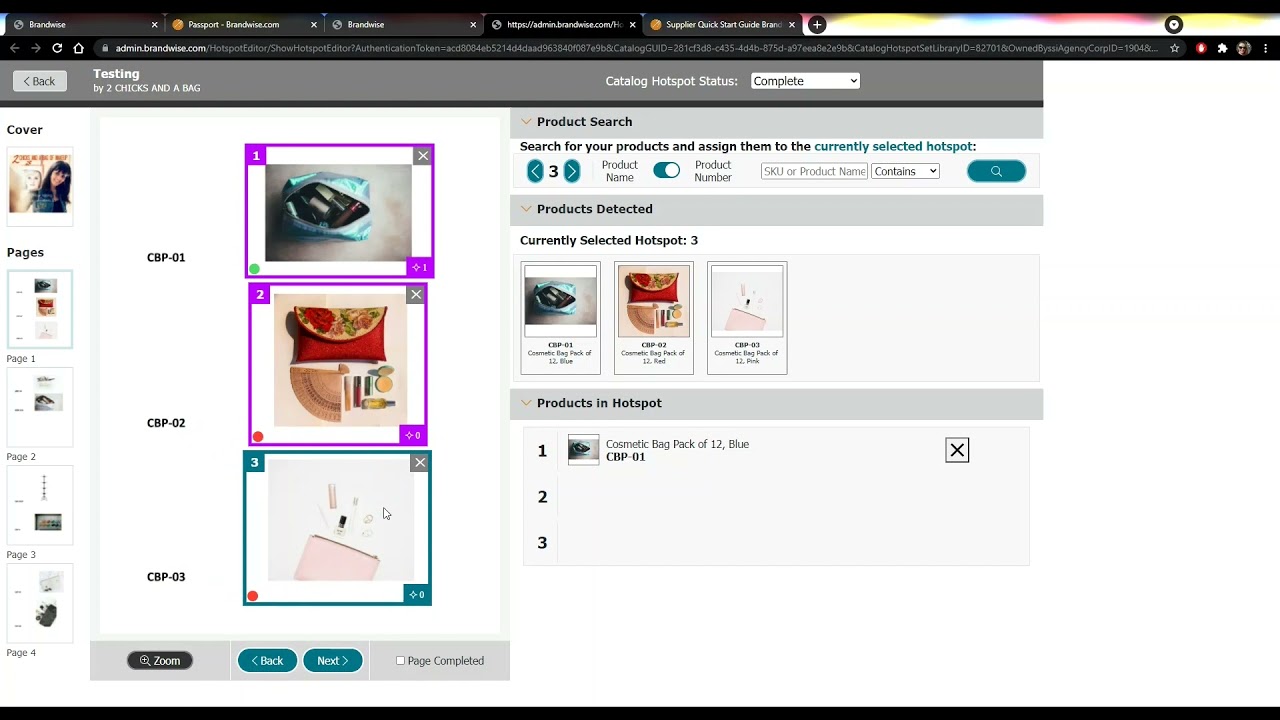Collapse the Products Detected section

point(526,209)
